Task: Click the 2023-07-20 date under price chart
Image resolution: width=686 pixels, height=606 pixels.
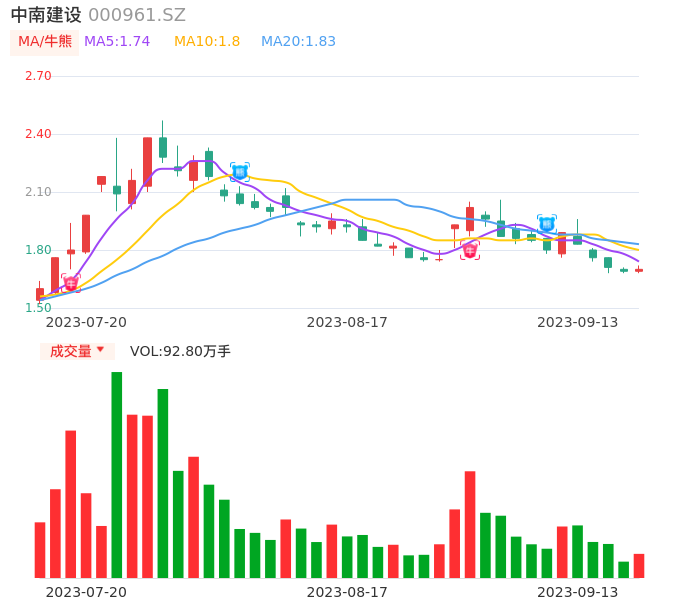Action: click(86, 322)
